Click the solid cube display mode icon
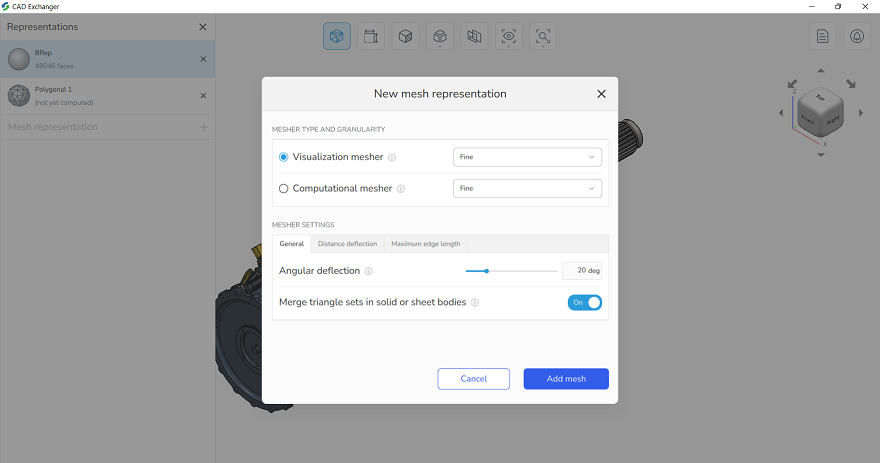 406,36
